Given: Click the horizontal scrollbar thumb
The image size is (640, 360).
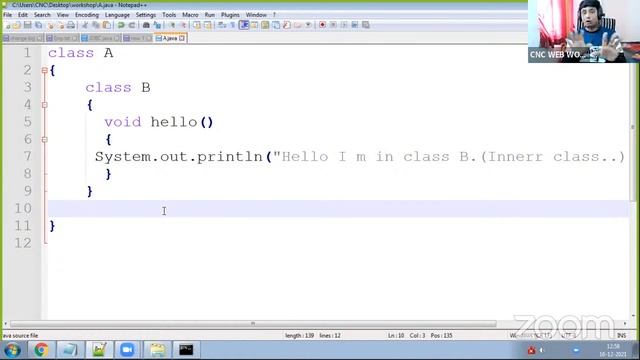Looking at the screenshot, I should (253, 324).
